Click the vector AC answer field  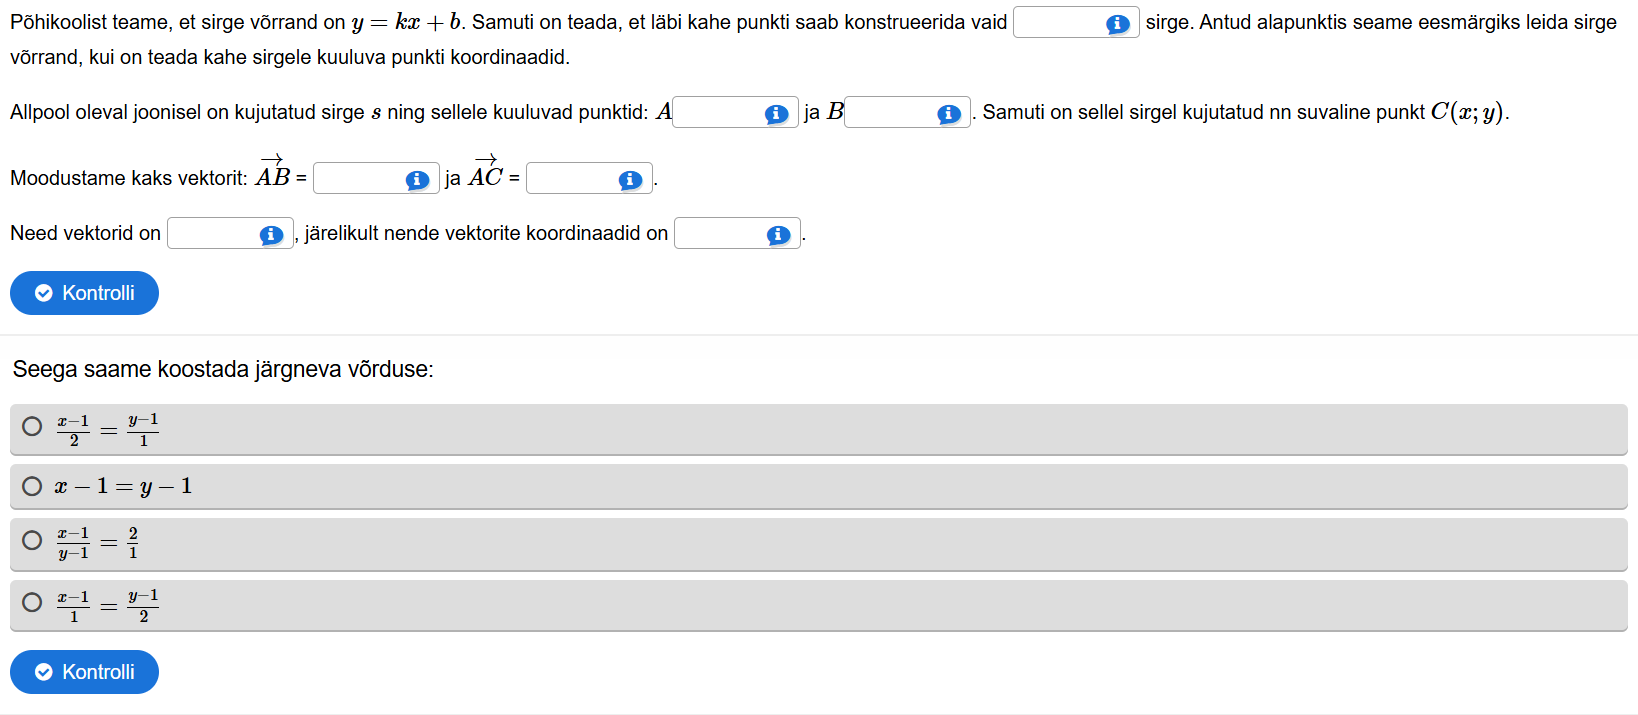tap(572, 179)
